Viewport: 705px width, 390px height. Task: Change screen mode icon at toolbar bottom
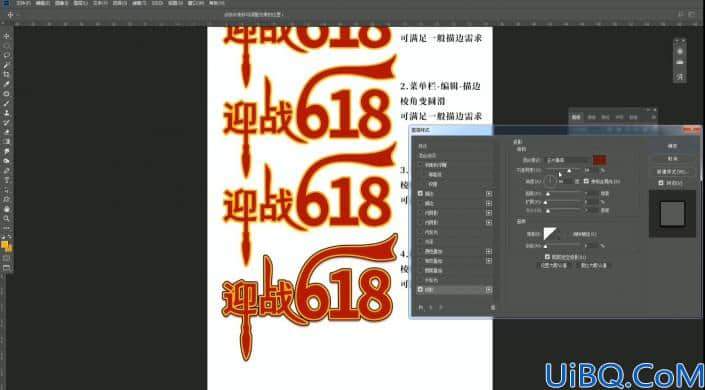[x=7, y=268]
